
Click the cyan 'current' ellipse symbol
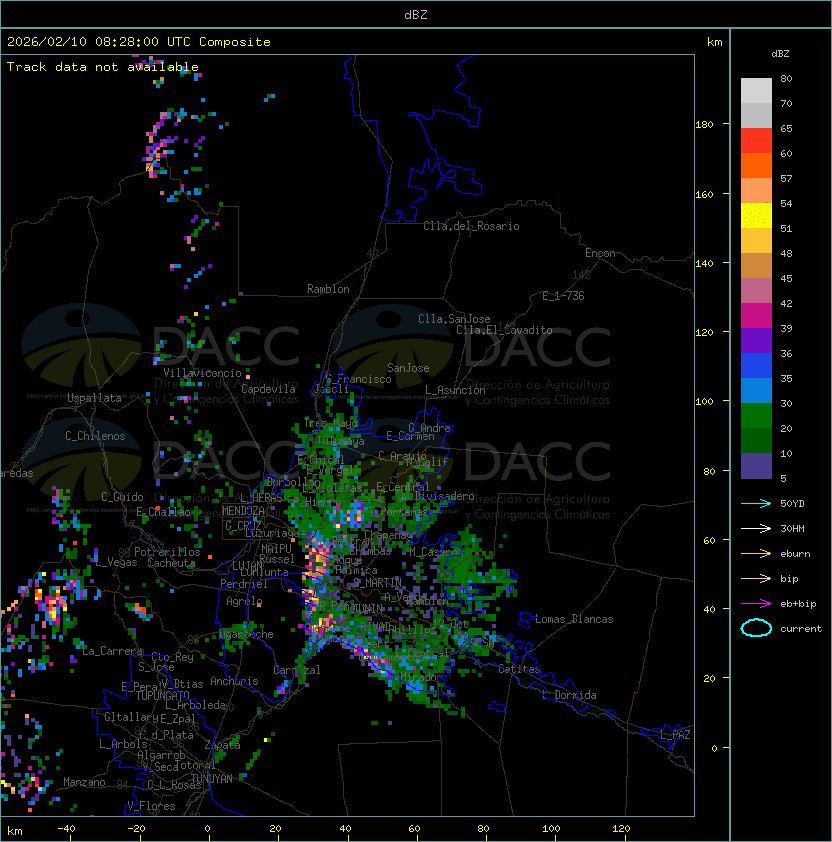pyautogui.click(x=756, y=628)
